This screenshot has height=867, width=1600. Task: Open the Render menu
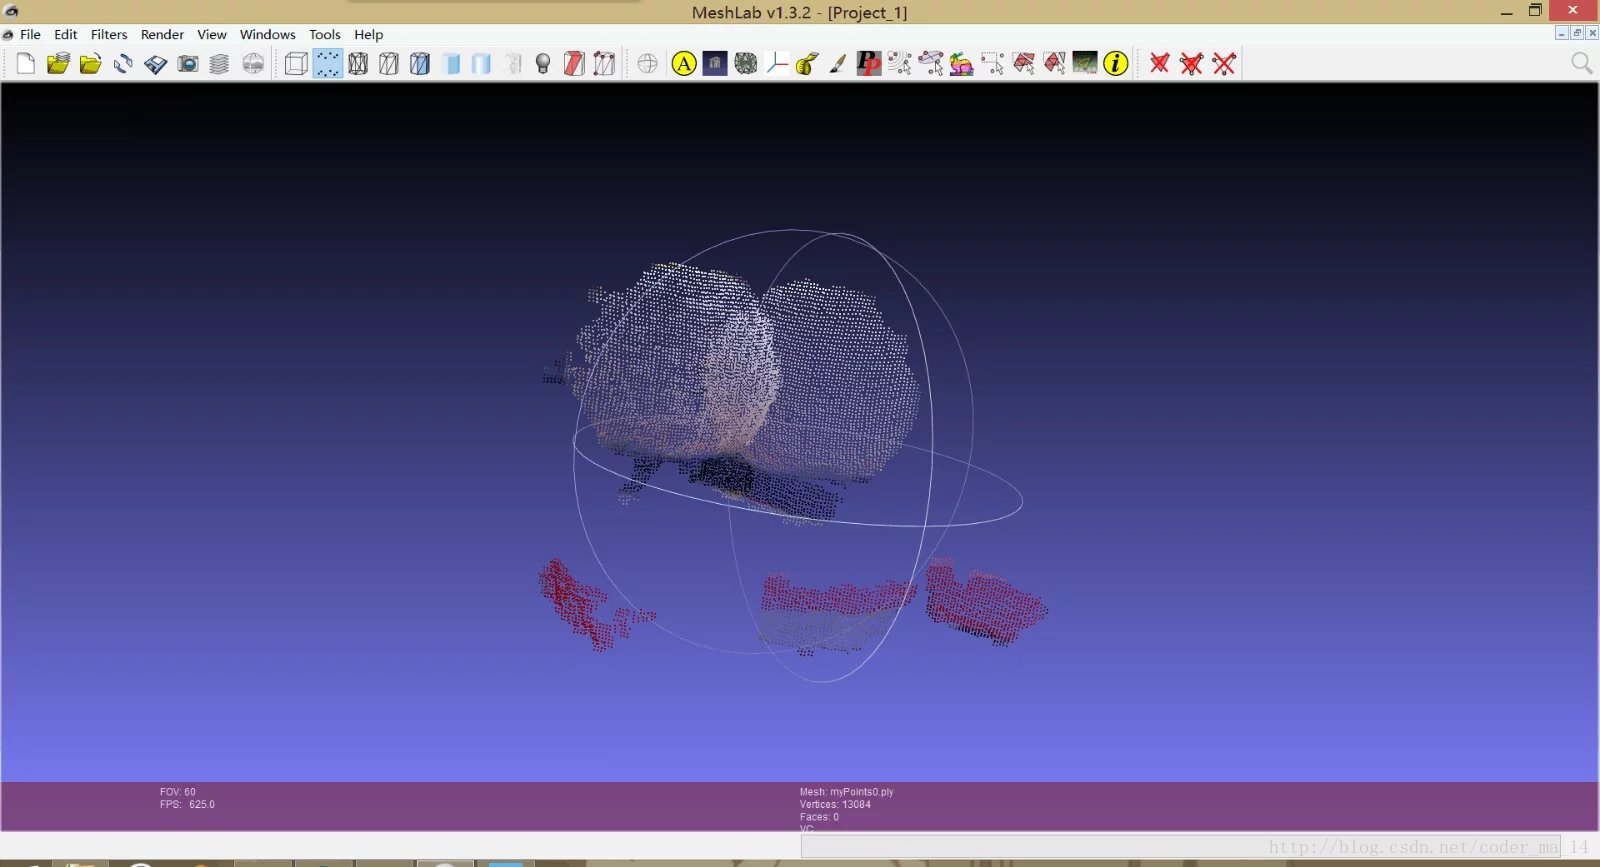pyautogui.click(x=162, y=34)
